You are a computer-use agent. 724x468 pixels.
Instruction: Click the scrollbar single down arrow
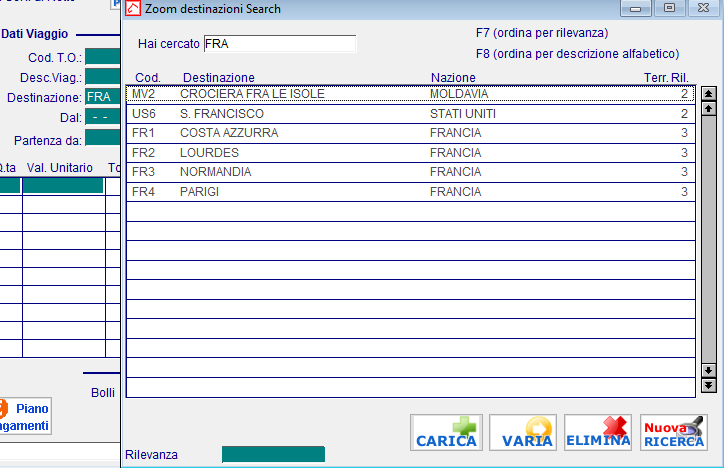click(708, 370)
